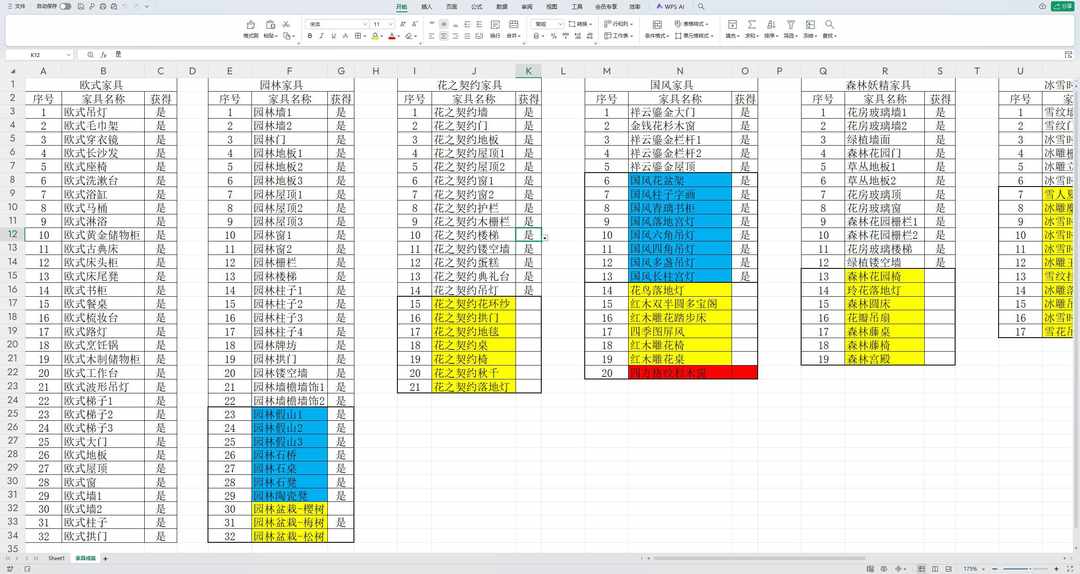Click the WPS AI button
This screenshot has height=574, width=1080.
(670, 6)
